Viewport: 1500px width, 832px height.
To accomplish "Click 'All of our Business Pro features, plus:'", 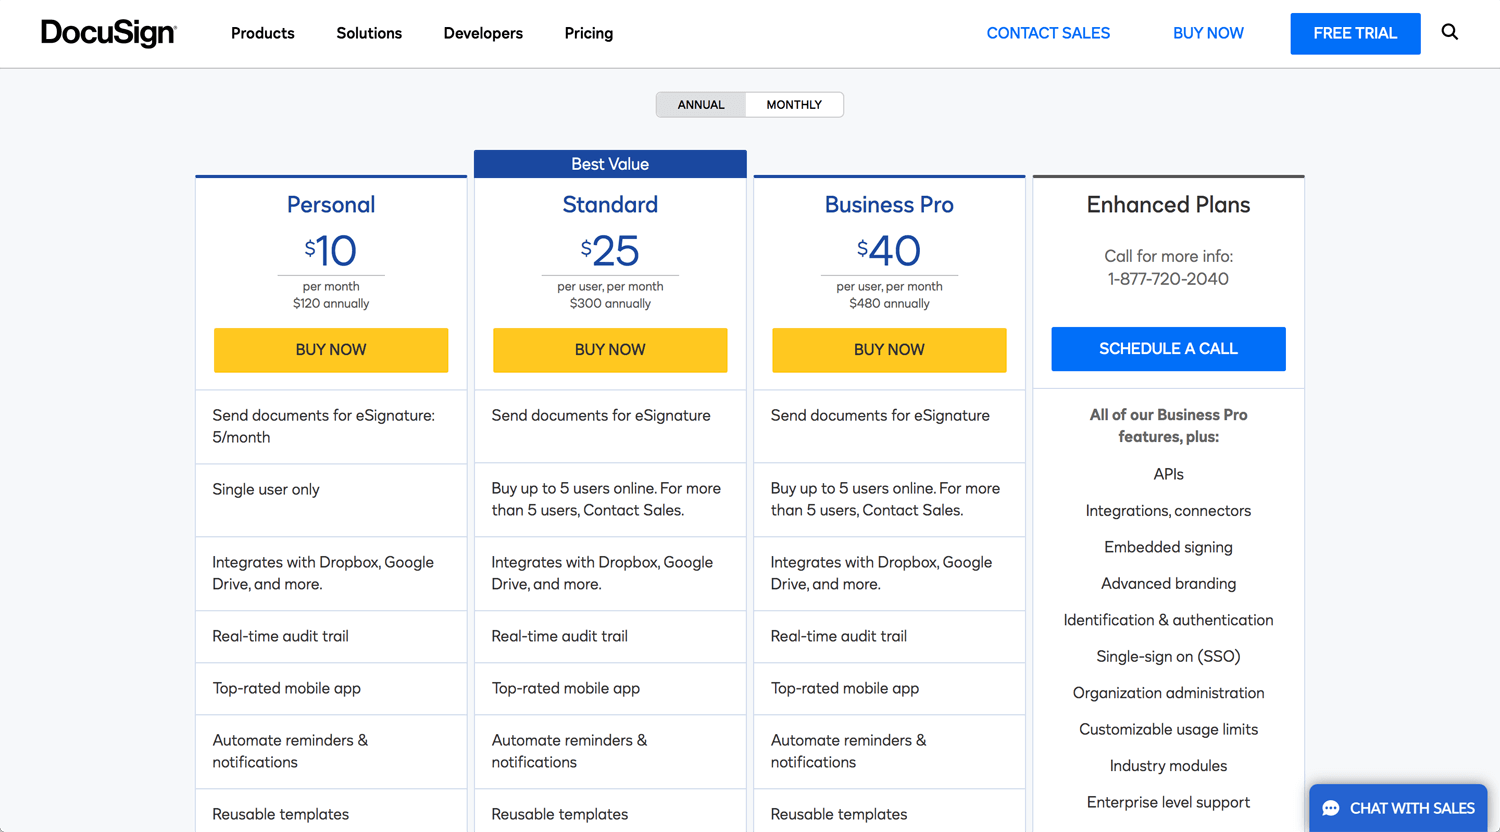I will click(1168, 426).
